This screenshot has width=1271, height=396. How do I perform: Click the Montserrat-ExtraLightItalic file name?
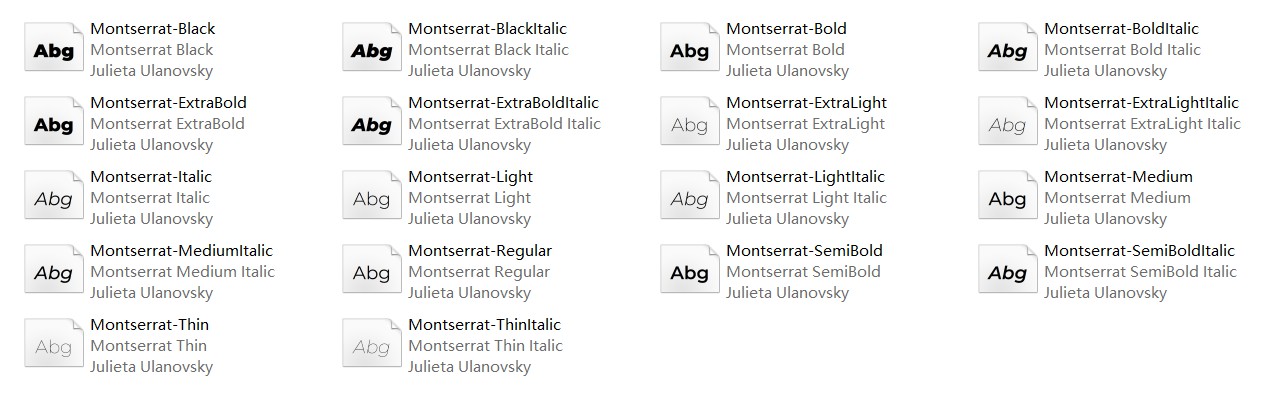click(1142, 103)
